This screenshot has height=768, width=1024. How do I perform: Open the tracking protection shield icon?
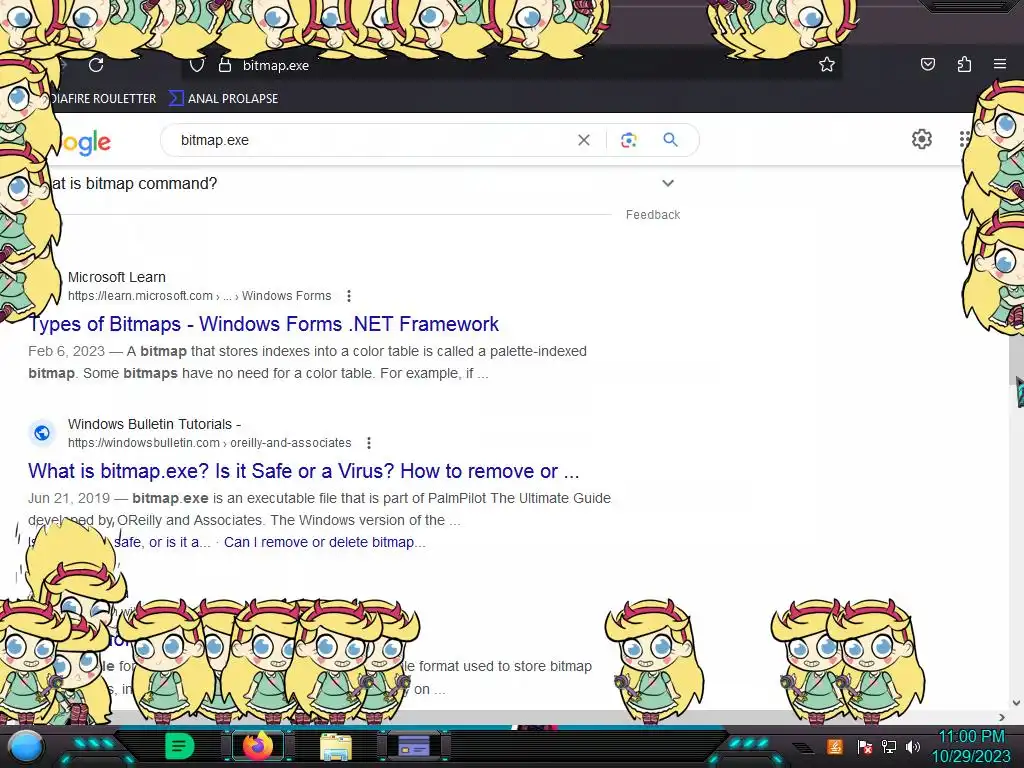(x=197, y=65)
